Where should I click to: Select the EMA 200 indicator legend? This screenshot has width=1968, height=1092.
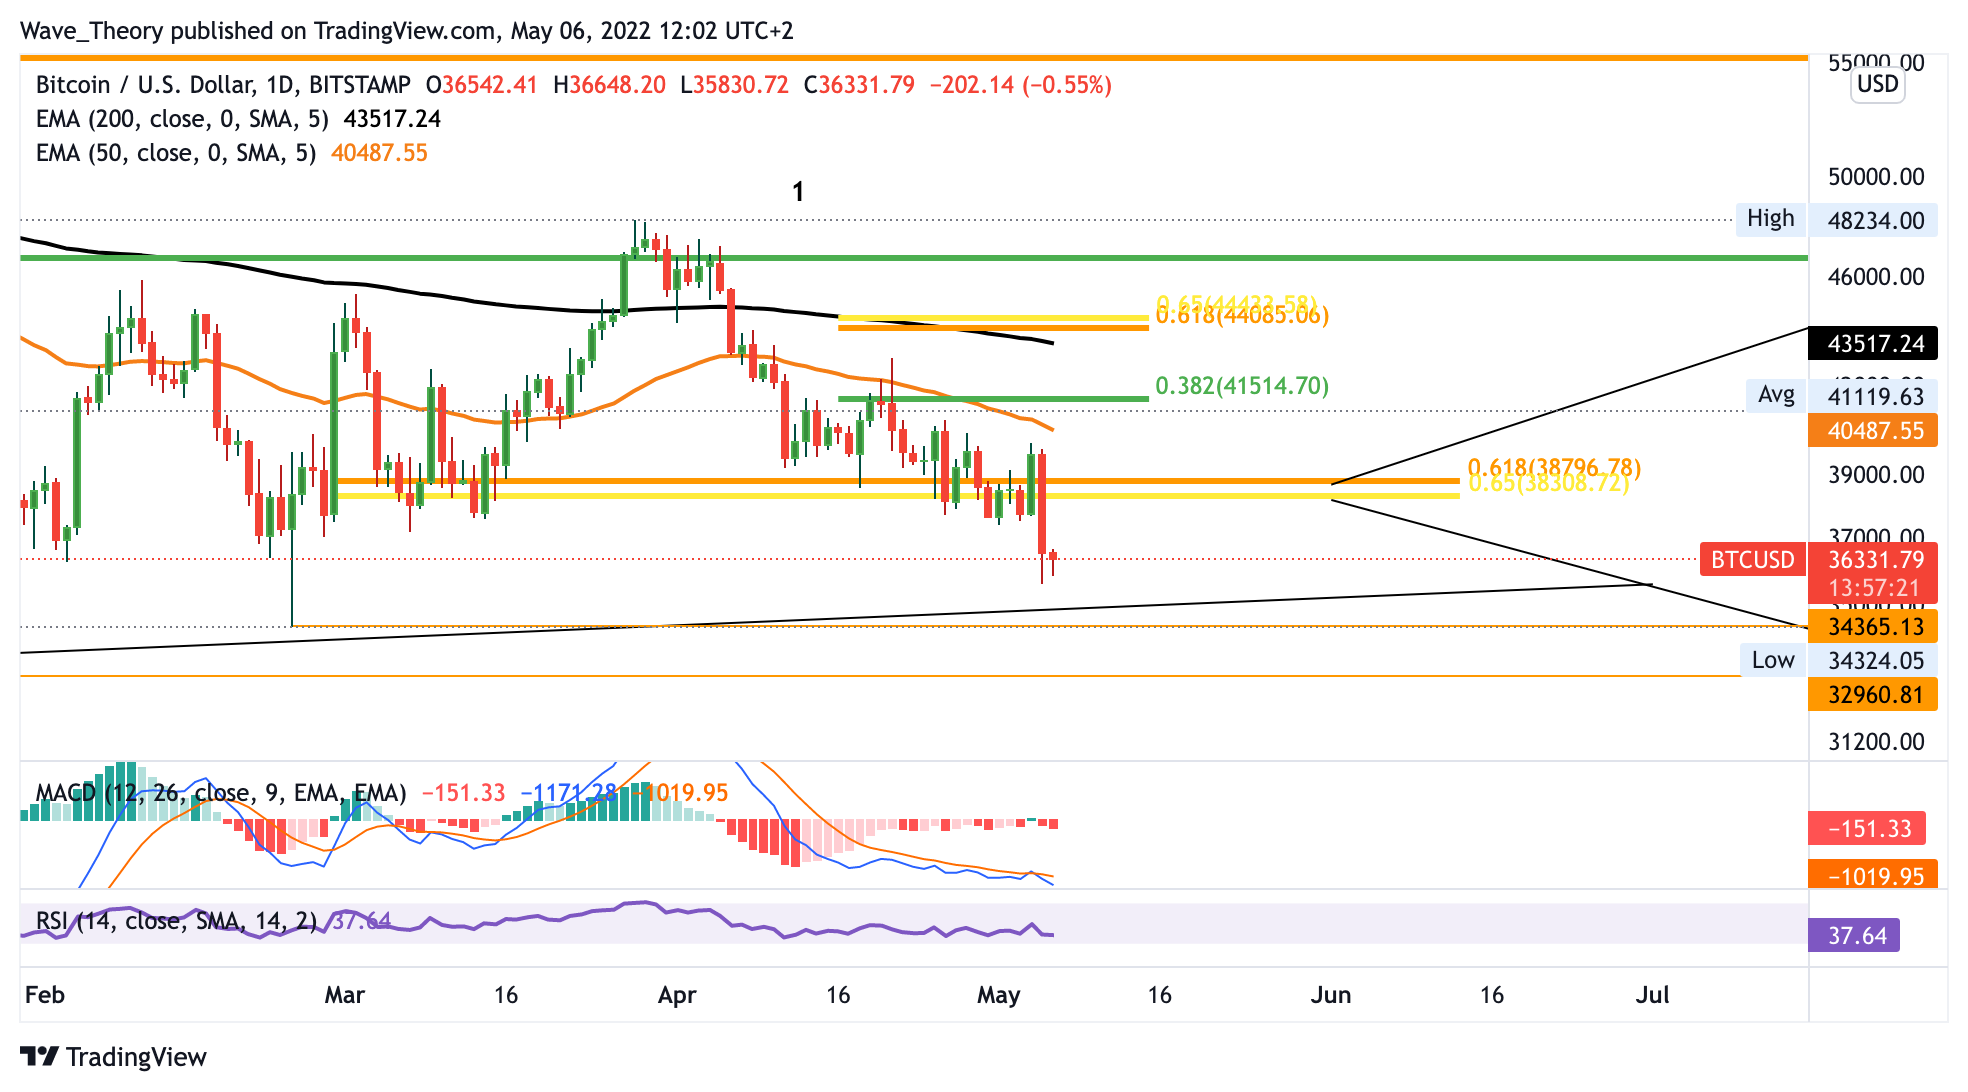click(x=182, y=119)
